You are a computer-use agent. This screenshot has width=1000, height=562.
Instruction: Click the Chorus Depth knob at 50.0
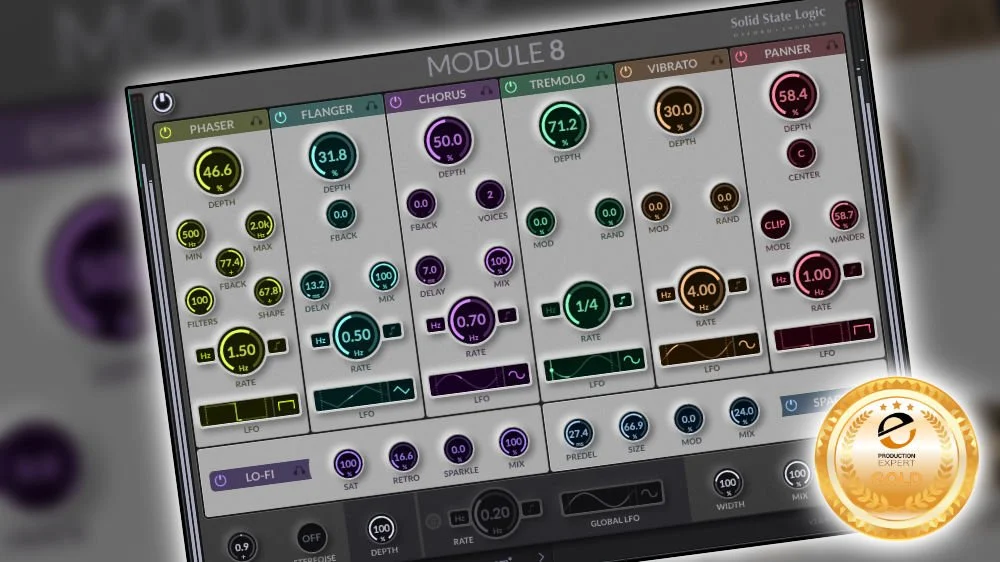pyautogui.click(x=448, y=140)
